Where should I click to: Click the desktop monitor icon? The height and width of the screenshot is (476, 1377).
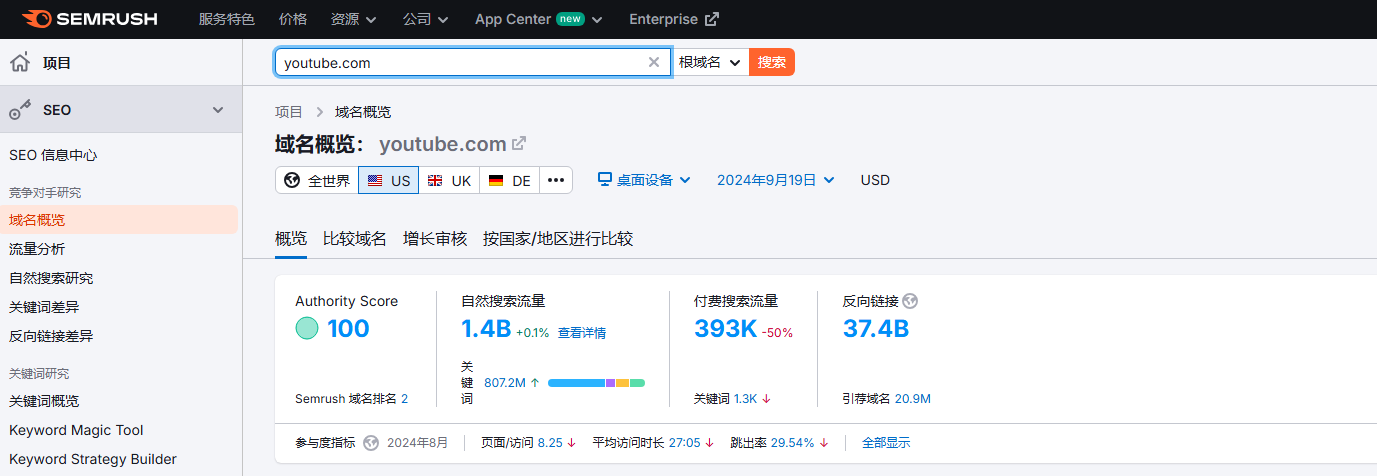pos(604,180)
